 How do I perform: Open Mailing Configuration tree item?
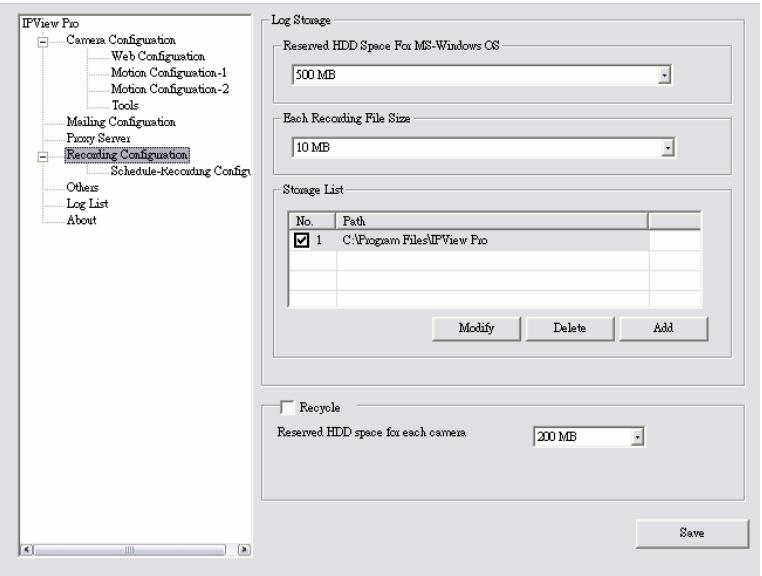tap(121, 122)
